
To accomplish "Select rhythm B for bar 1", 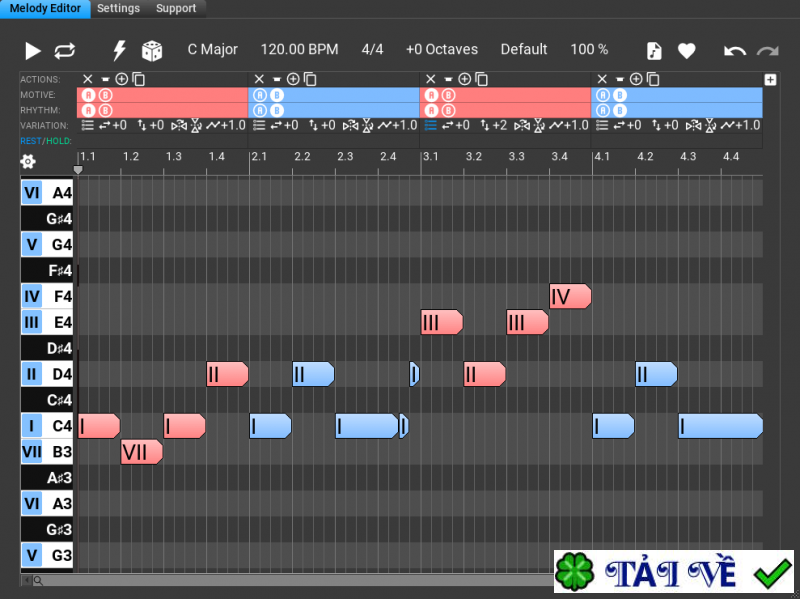I will (106, 110).
